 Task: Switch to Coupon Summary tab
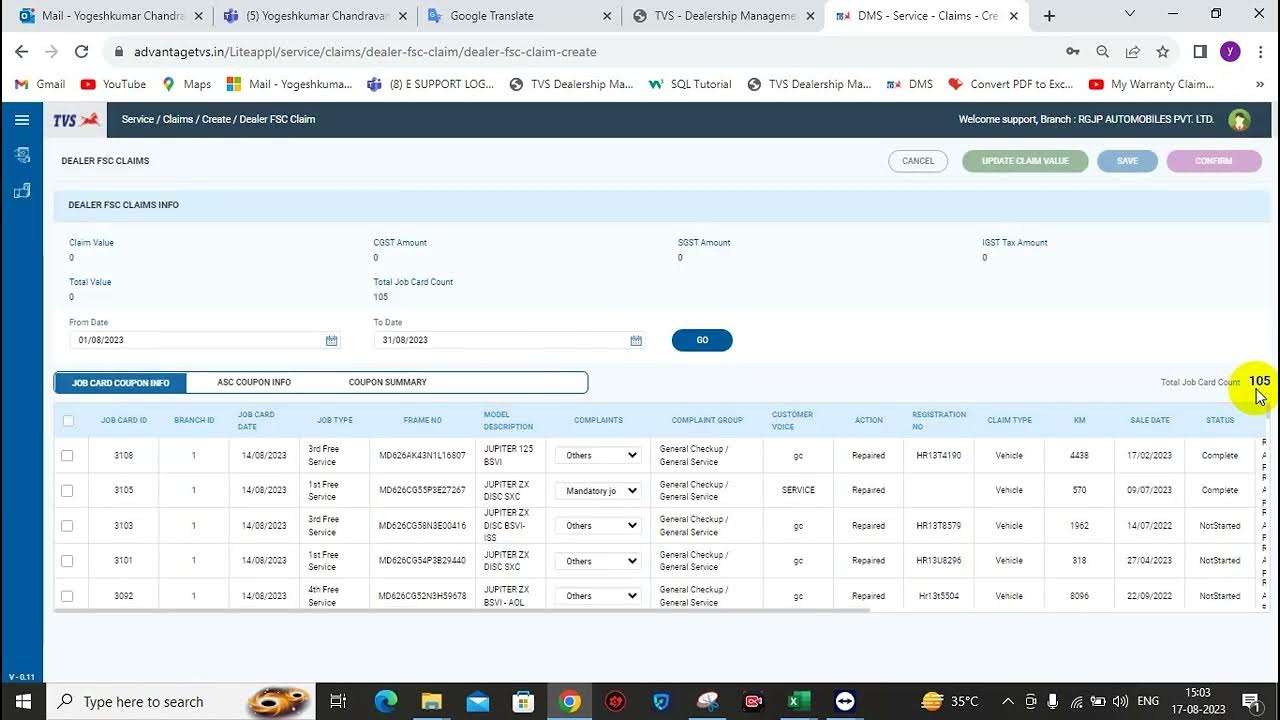387,383
